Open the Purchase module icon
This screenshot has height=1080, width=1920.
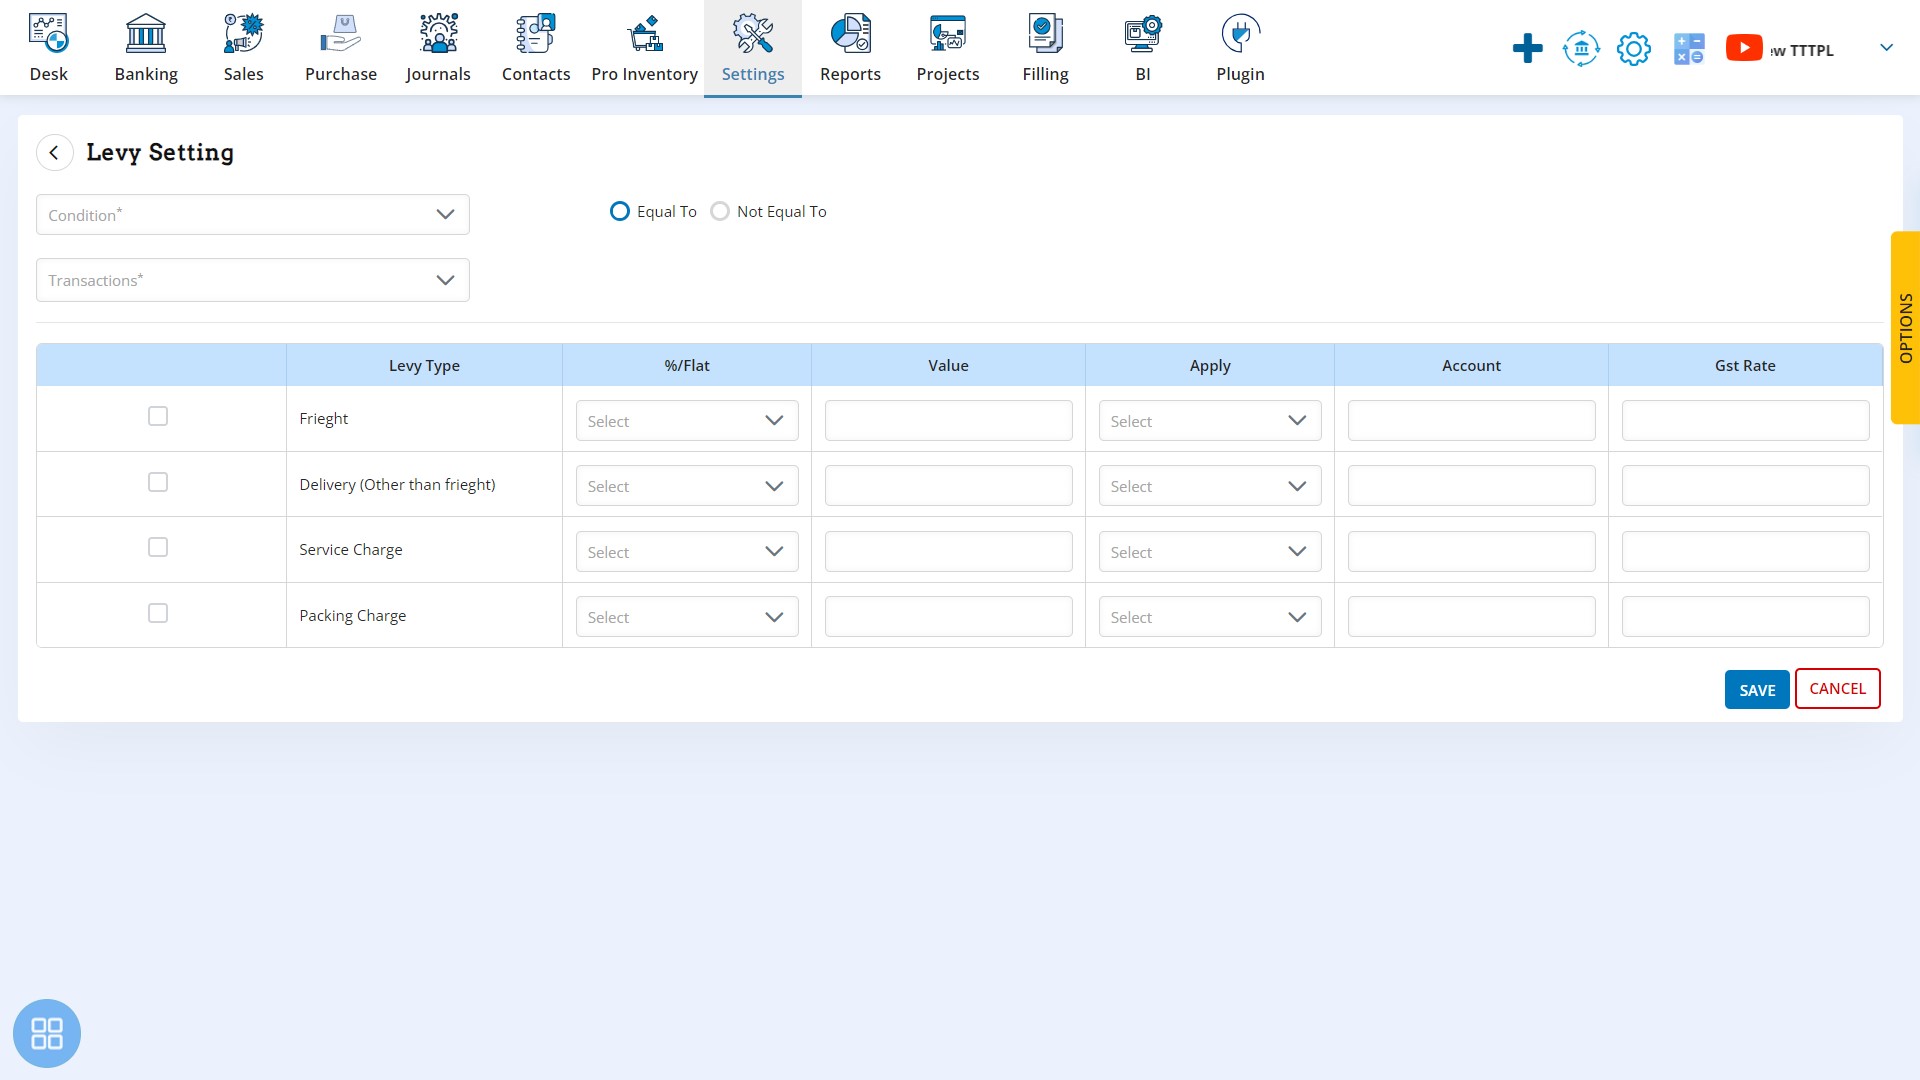(x=341, y=34)
